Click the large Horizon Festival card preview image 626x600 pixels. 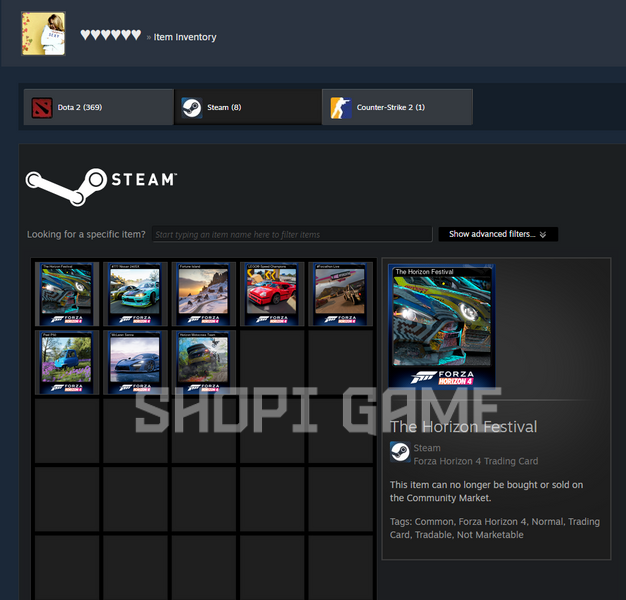[442, 327]
